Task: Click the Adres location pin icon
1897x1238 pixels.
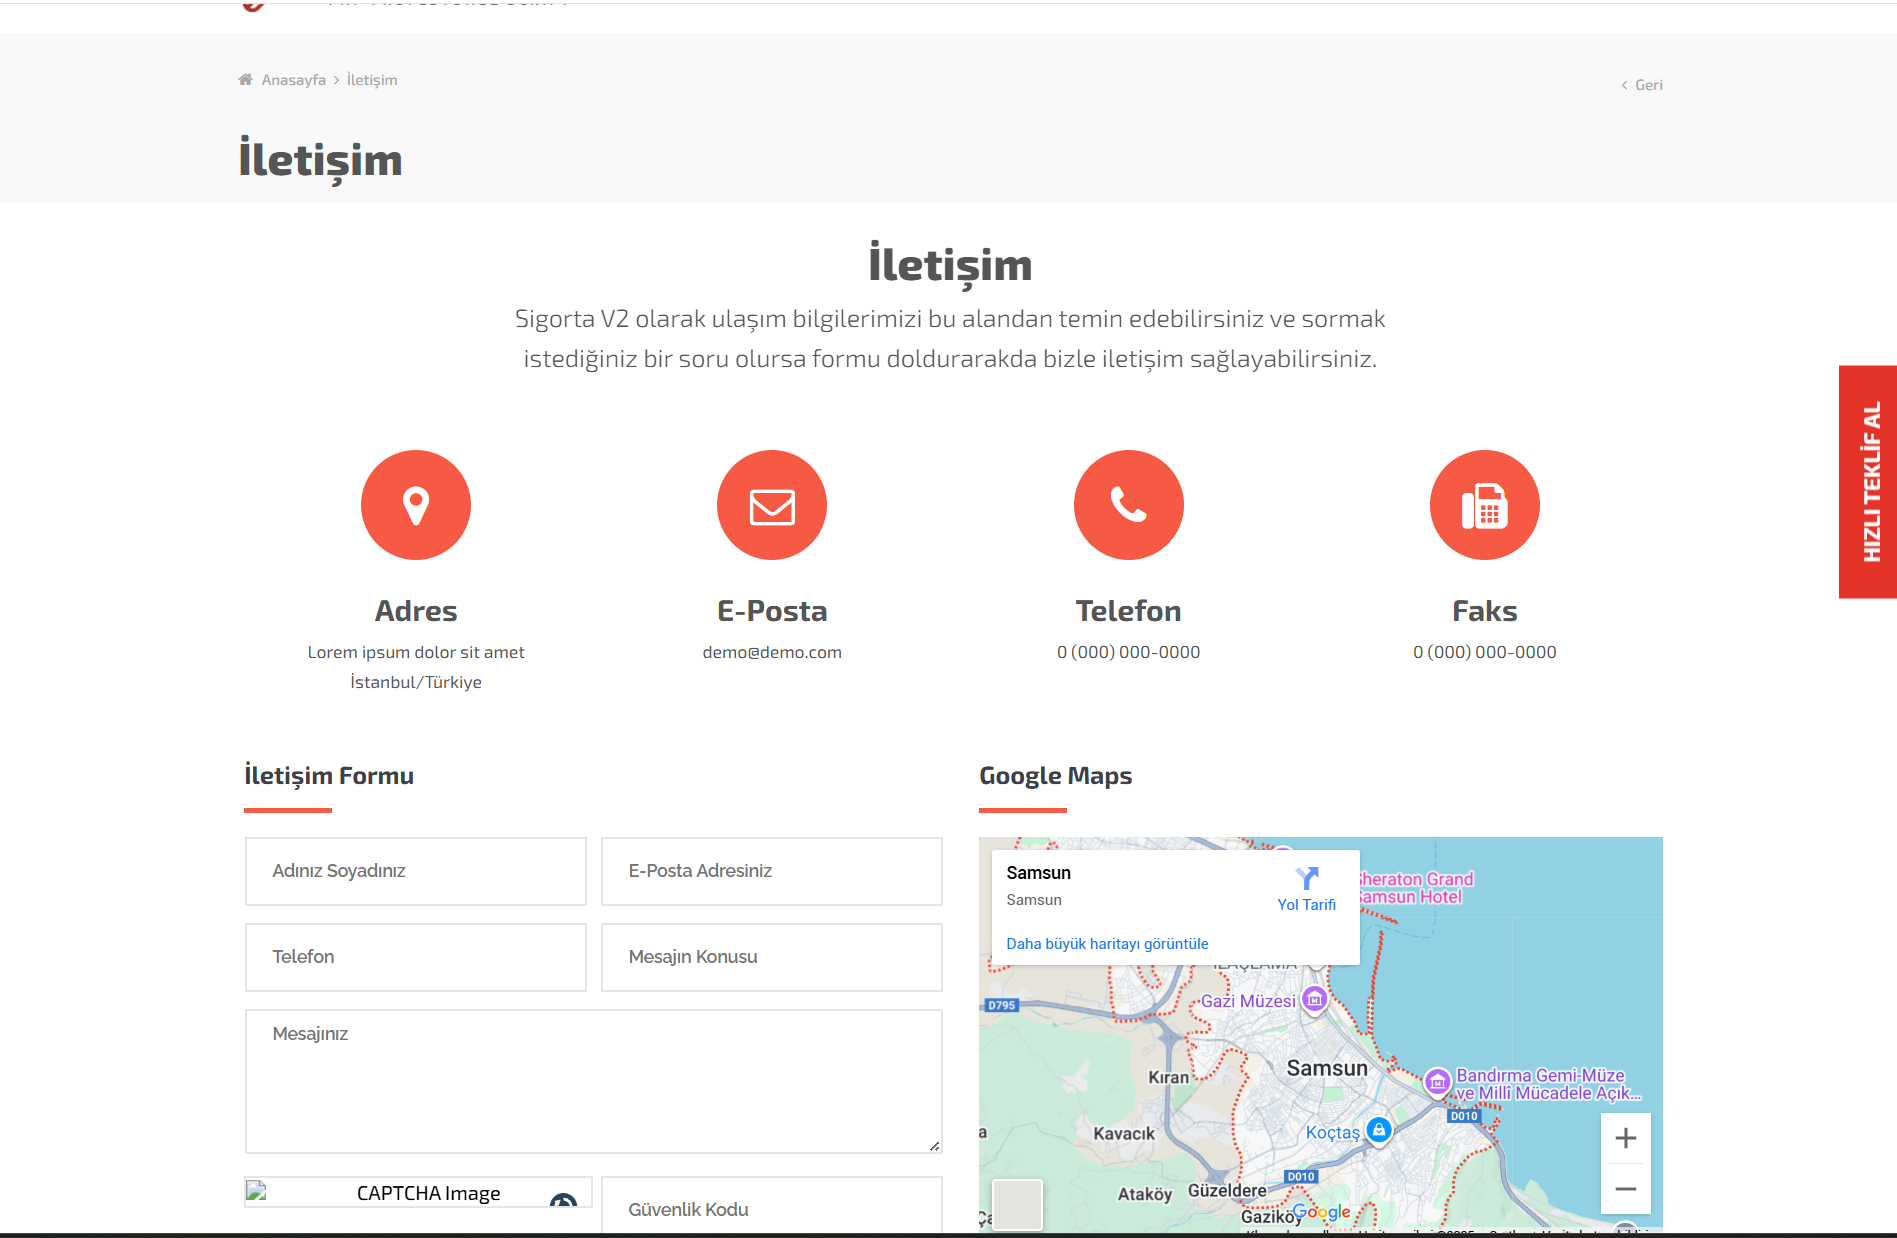Action: click(x=416, y=505)
